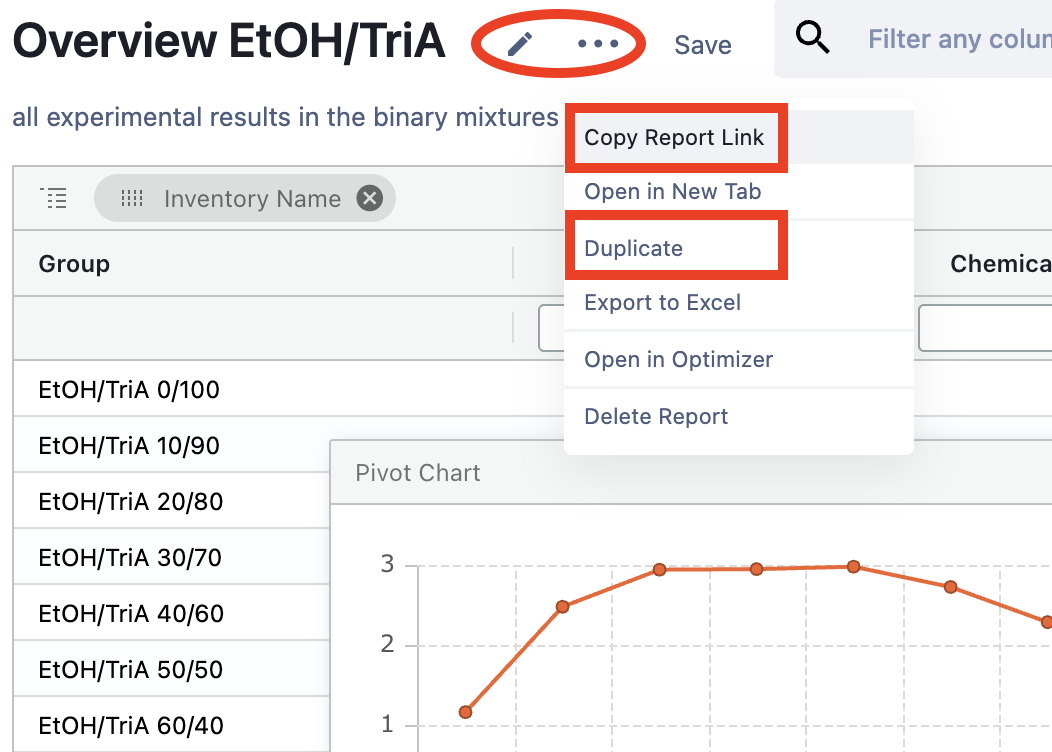Click the three-dot more options icon

598,44
